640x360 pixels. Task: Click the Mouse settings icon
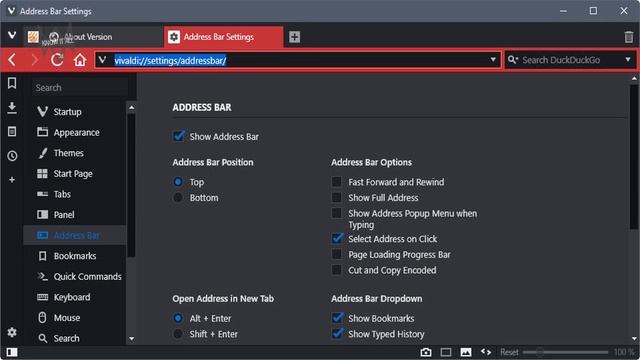[x=42, y=318]
